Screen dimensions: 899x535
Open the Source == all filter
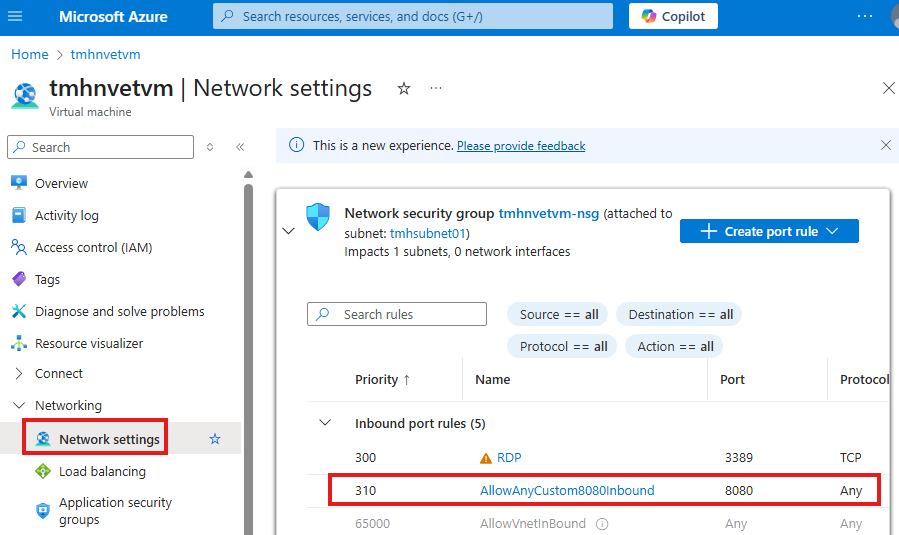click(x=559, y=315)
